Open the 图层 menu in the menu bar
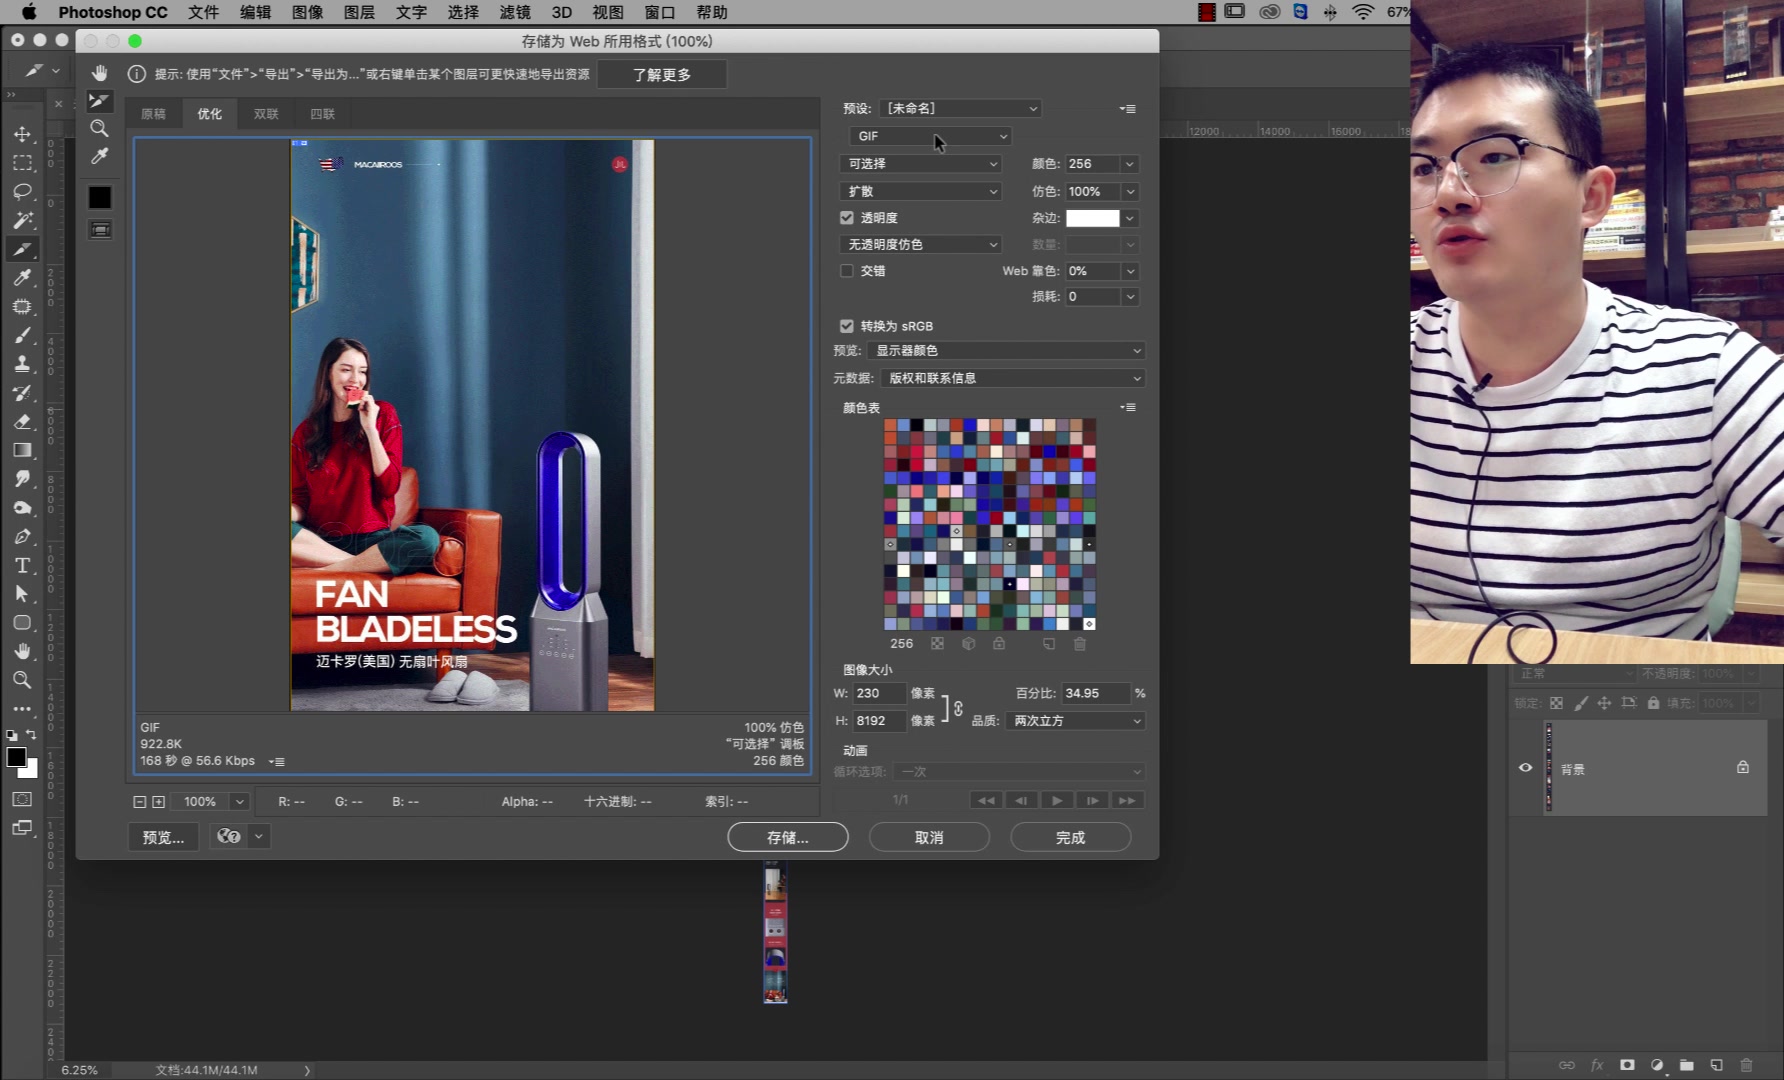 coord(359,12)
